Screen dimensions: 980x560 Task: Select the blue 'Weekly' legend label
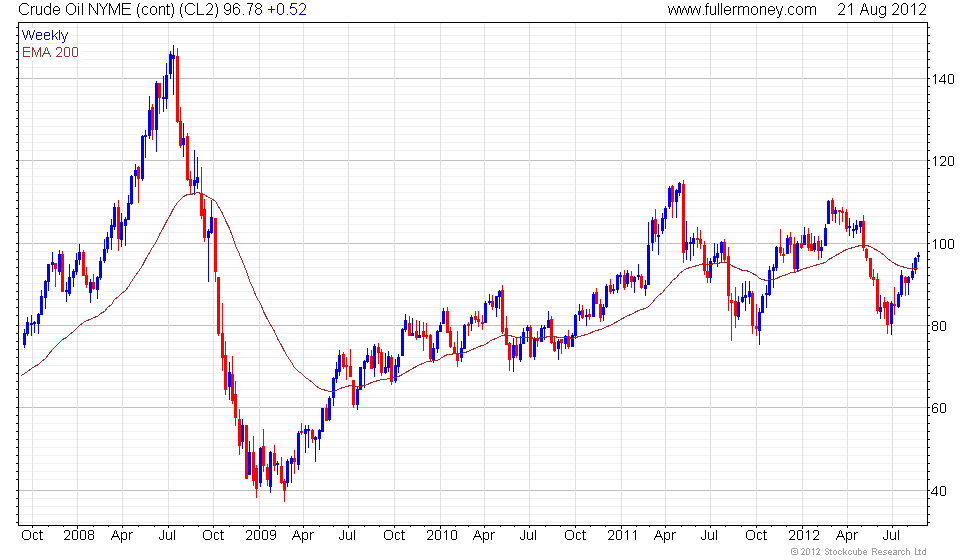click(x=45, y=36)
